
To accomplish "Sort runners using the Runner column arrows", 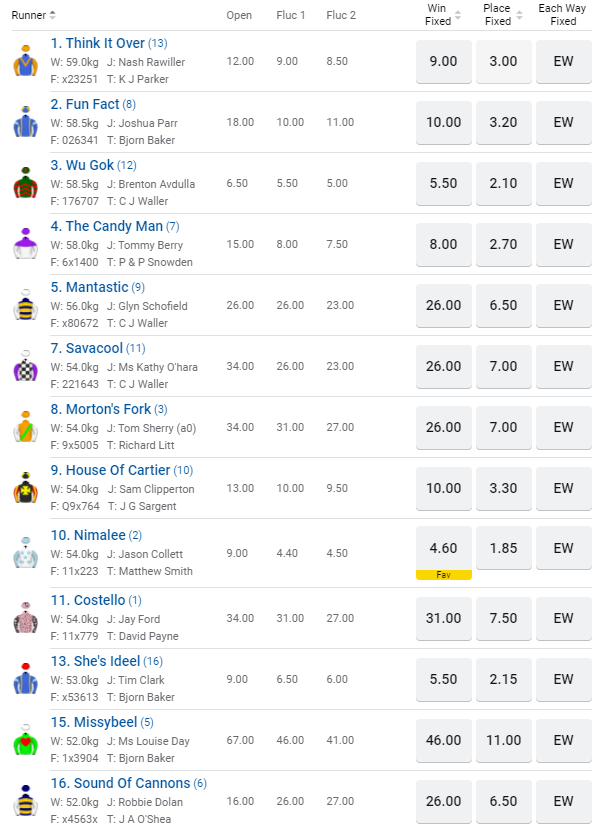I will click(53, 15).
